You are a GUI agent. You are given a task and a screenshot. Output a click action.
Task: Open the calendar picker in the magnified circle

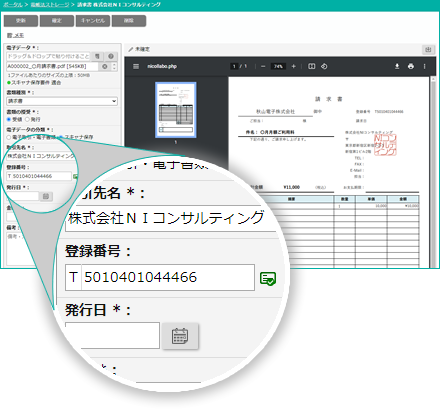(180, 336)
